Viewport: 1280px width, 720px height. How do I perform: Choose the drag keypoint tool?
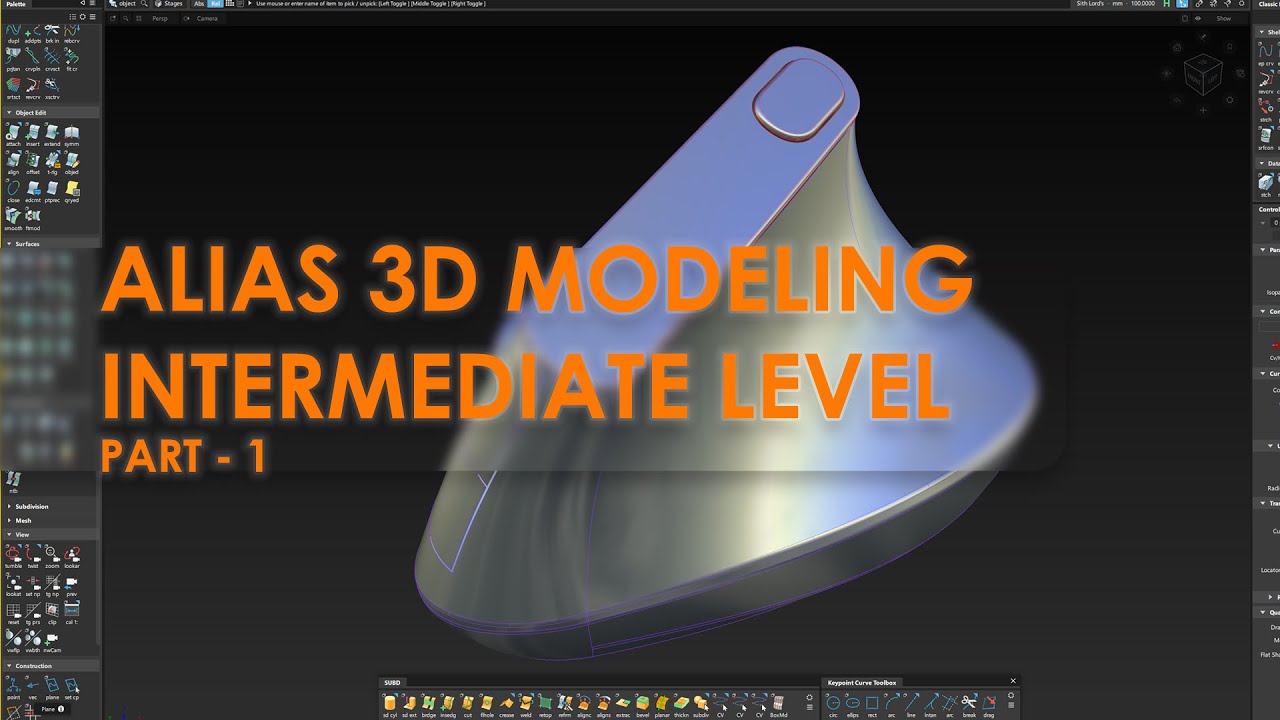click(989, 706)
